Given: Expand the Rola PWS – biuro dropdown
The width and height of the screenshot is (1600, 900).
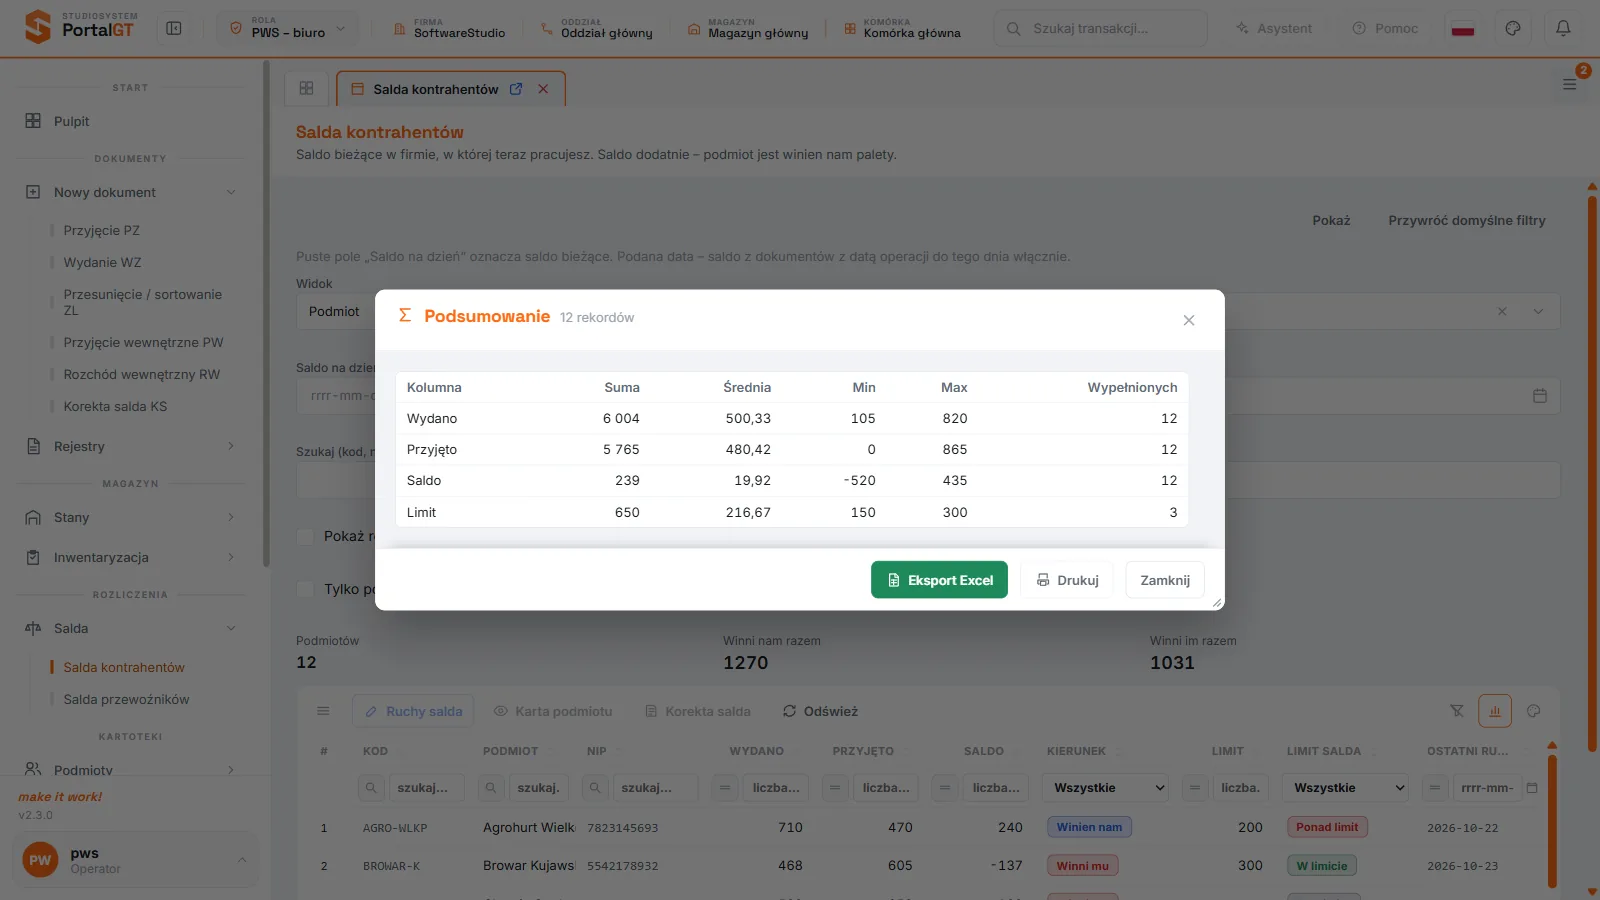Looking at the screenshot, I should tap(287, 28).
